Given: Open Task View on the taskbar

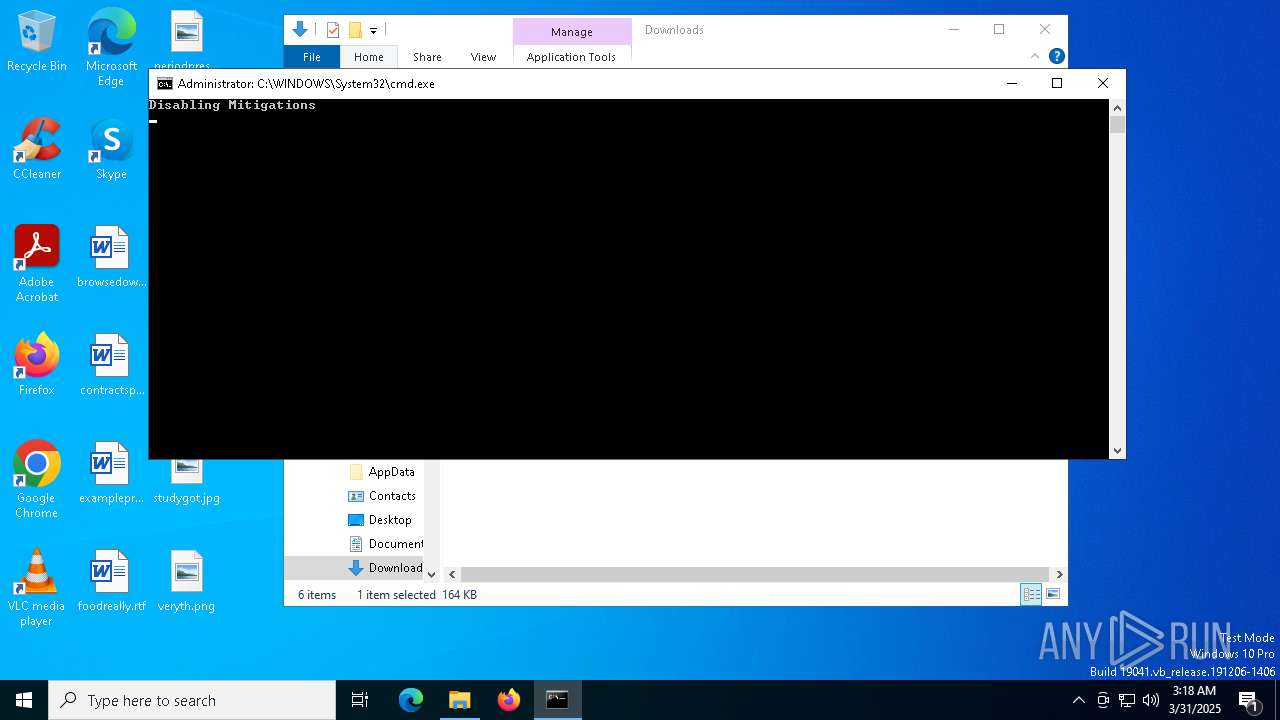Looking at the screenshot, I should point(360,700).
